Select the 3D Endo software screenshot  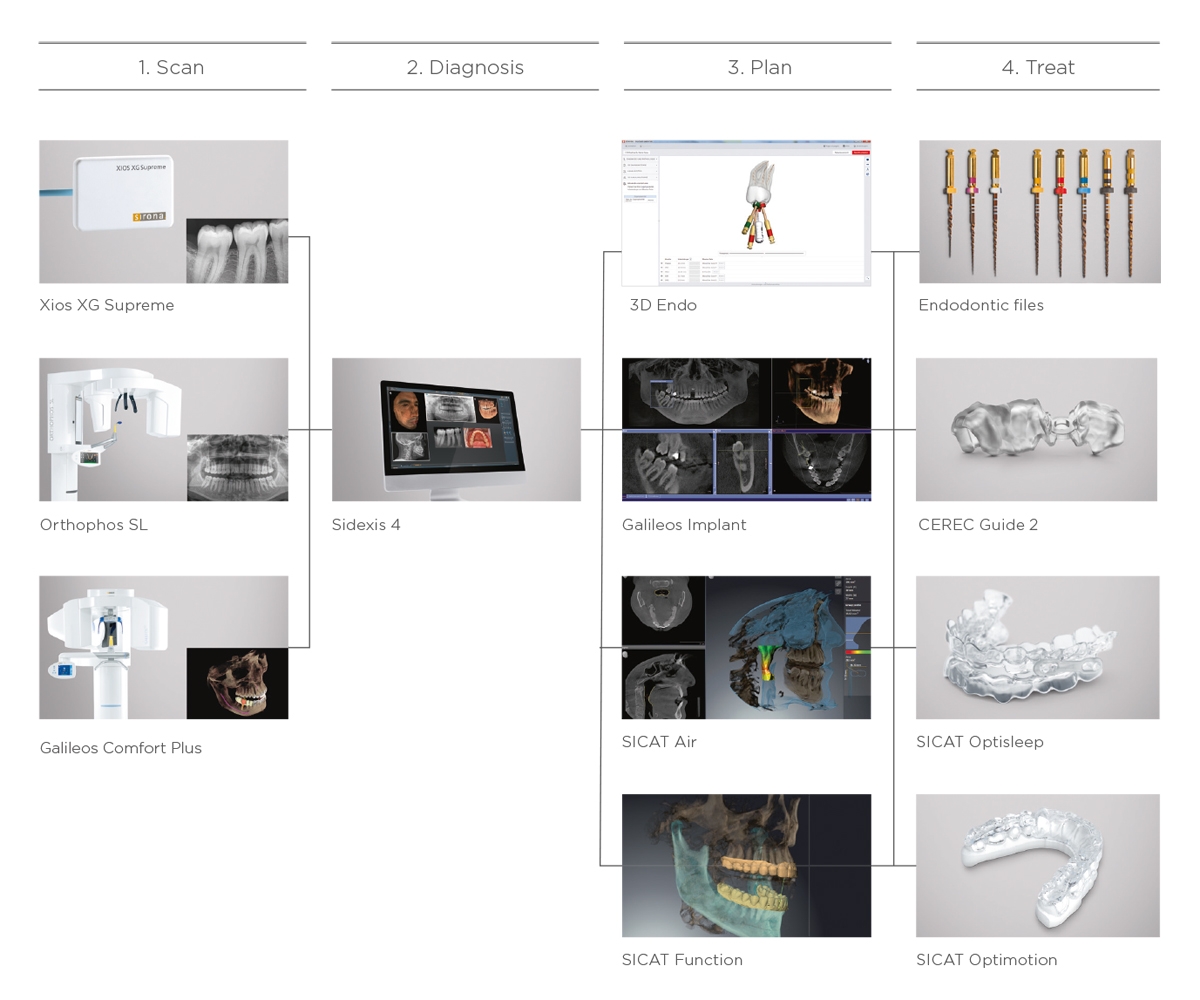click(746, 213)
